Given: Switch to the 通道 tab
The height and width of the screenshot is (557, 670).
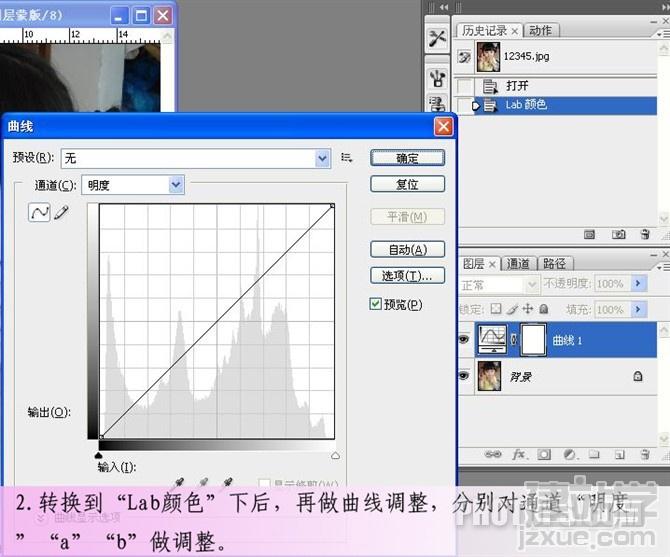Looking at the screenshot, I should click(x=518, y=264).
